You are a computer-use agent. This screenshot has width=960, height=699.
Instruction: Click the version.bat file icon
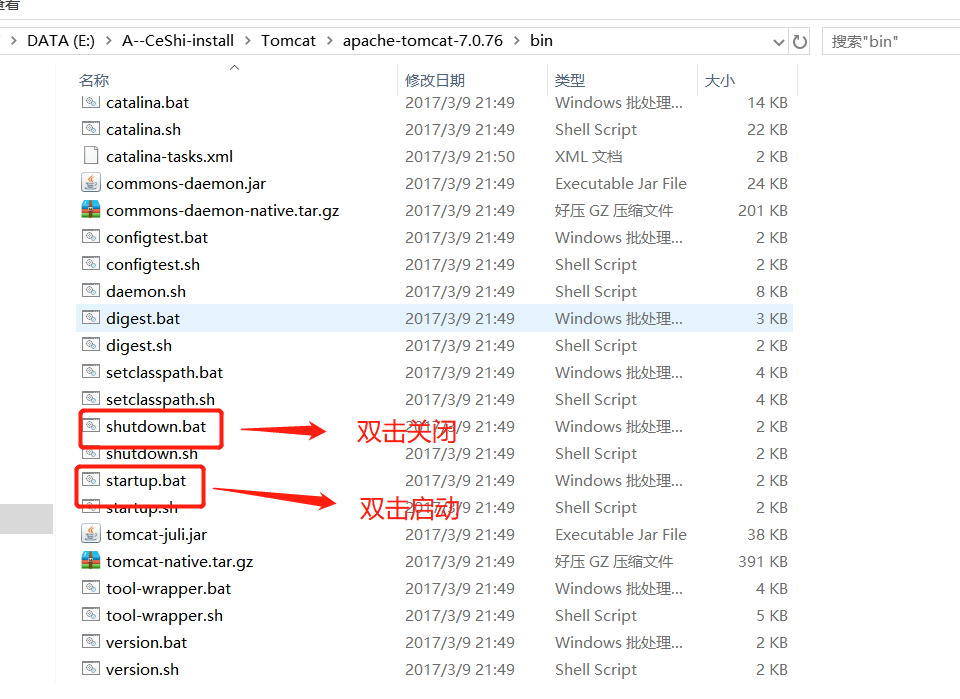tap(91, 641)
